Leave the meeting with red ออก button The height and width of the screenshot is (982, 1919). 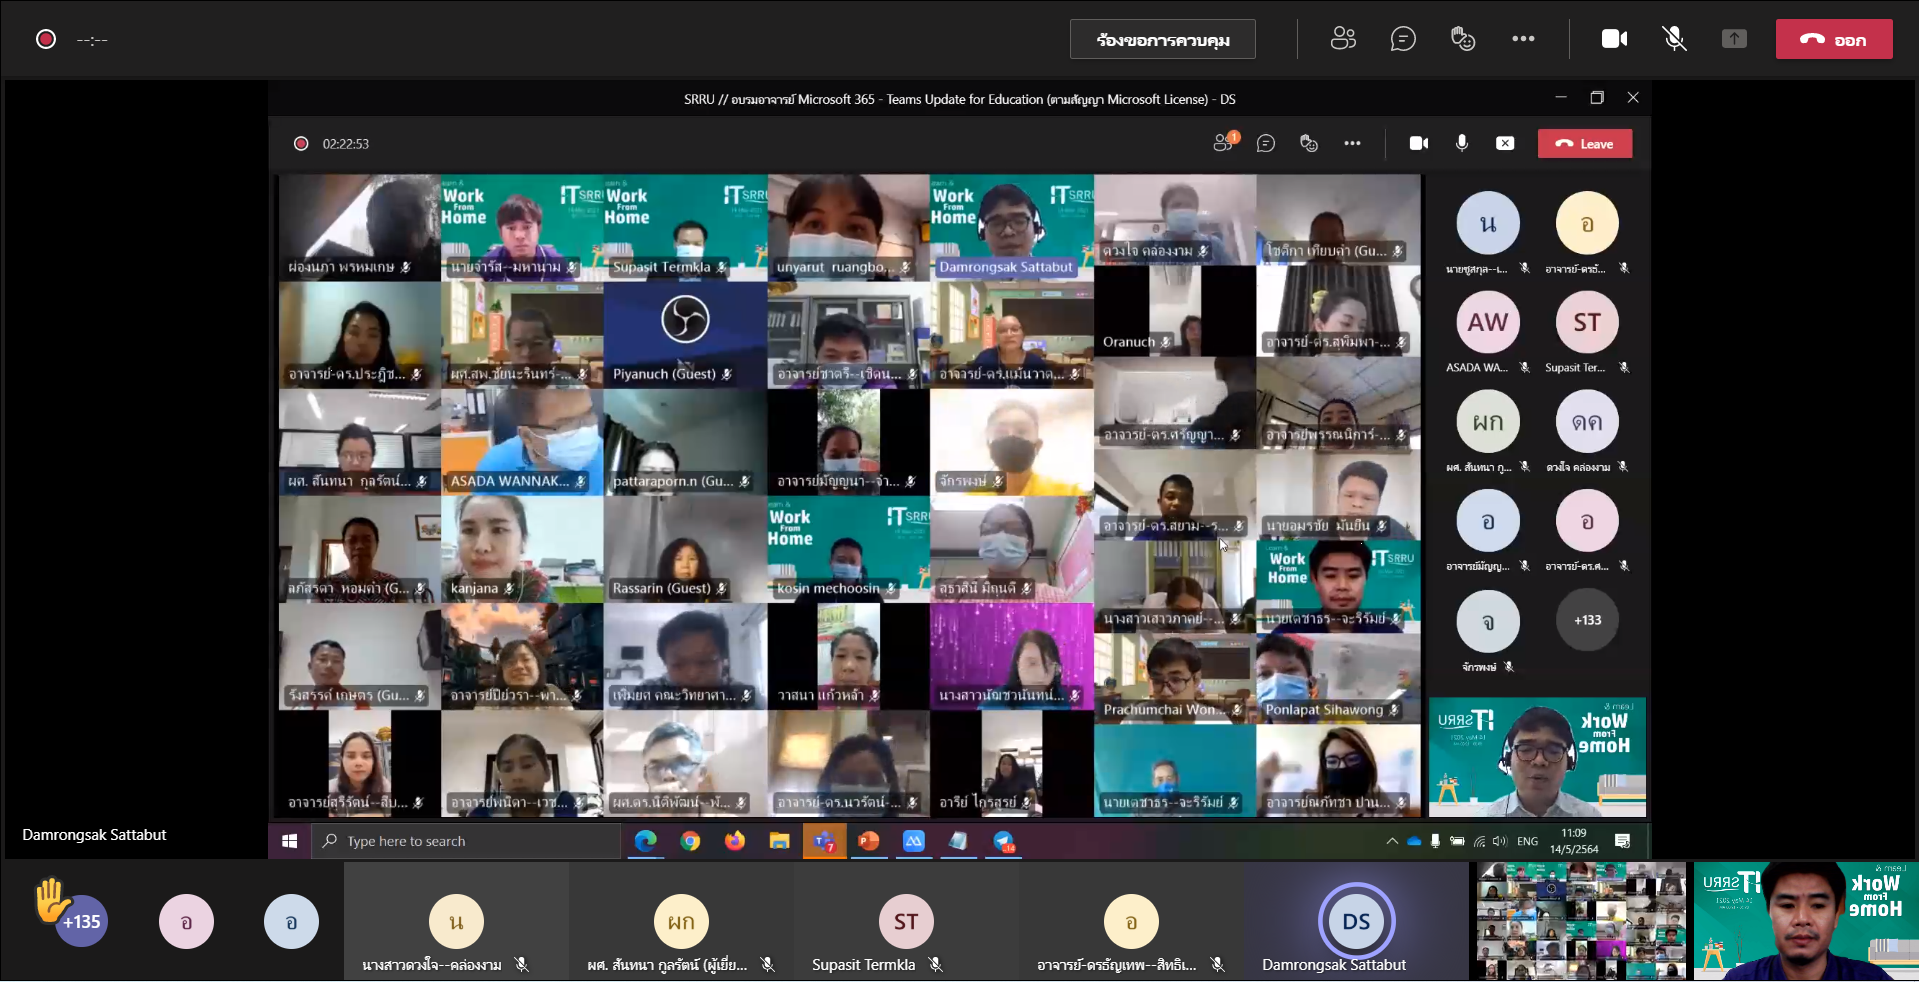(x=1834, y=40)
